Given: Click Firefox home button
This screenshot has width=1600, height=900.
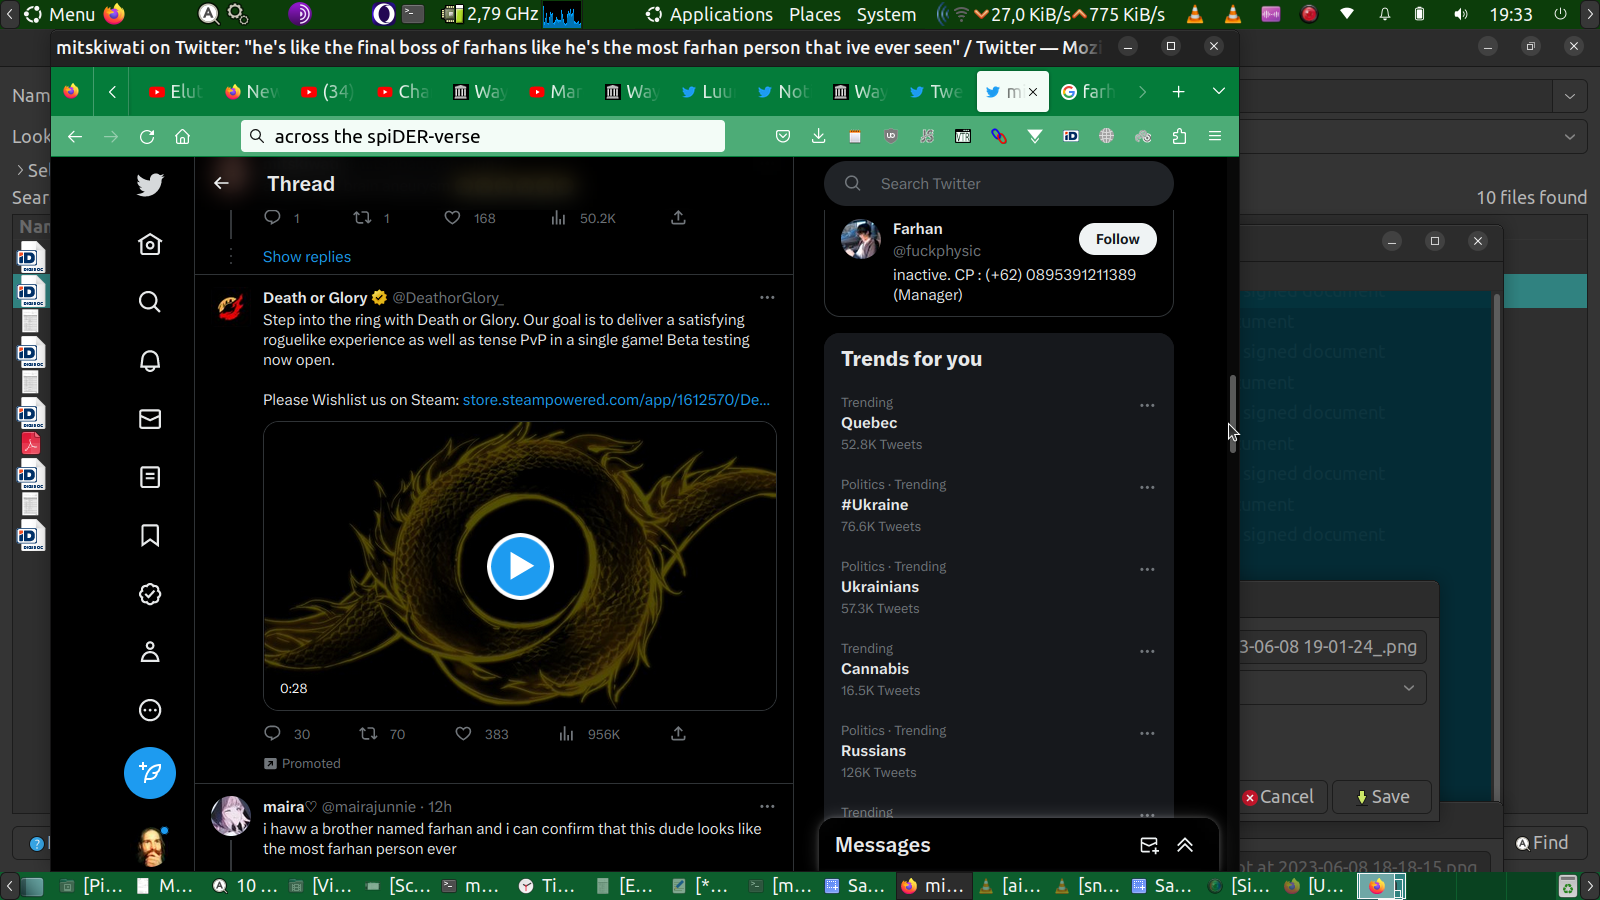Looking at the screenshot, I should 182,136.
